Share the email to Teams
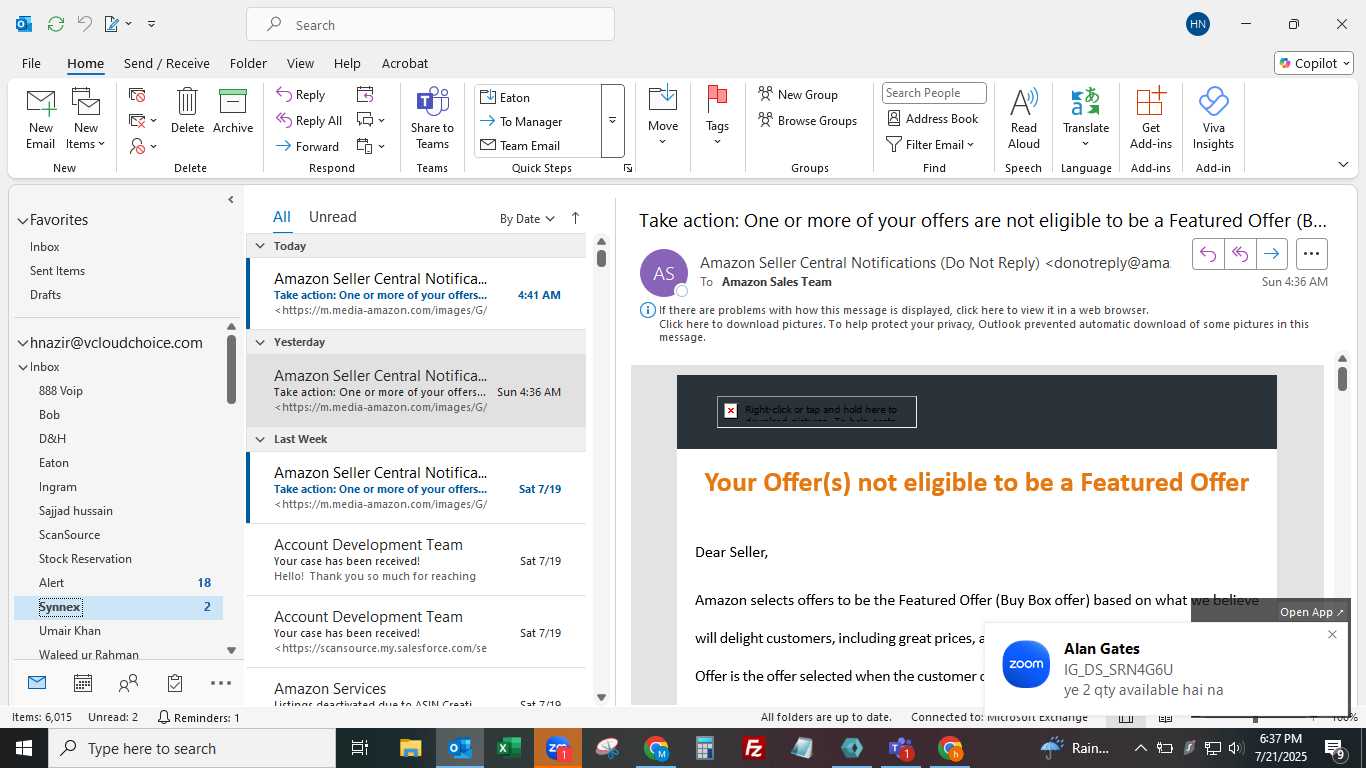 (432, 119)
